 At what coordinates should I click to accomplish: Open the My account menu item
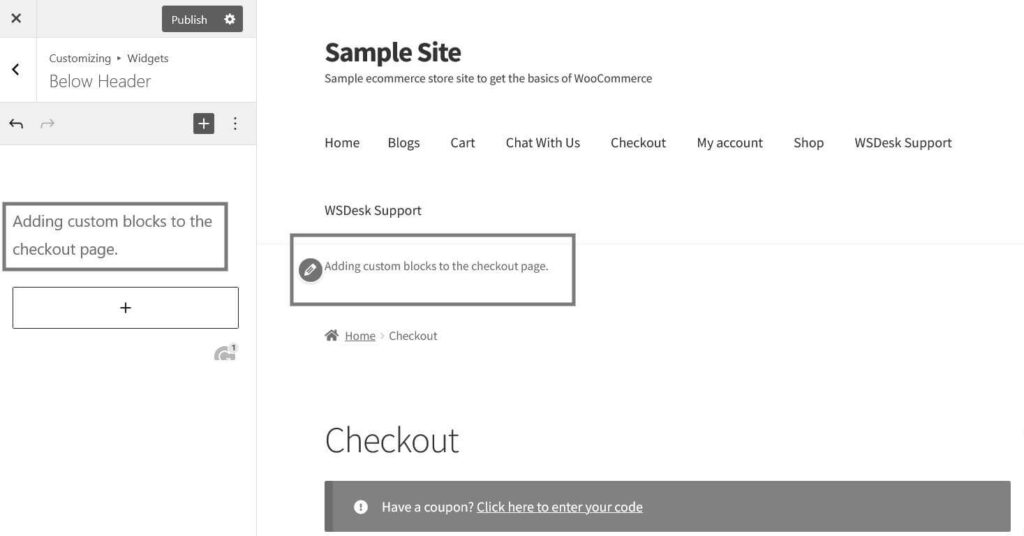tap(729, 142)
